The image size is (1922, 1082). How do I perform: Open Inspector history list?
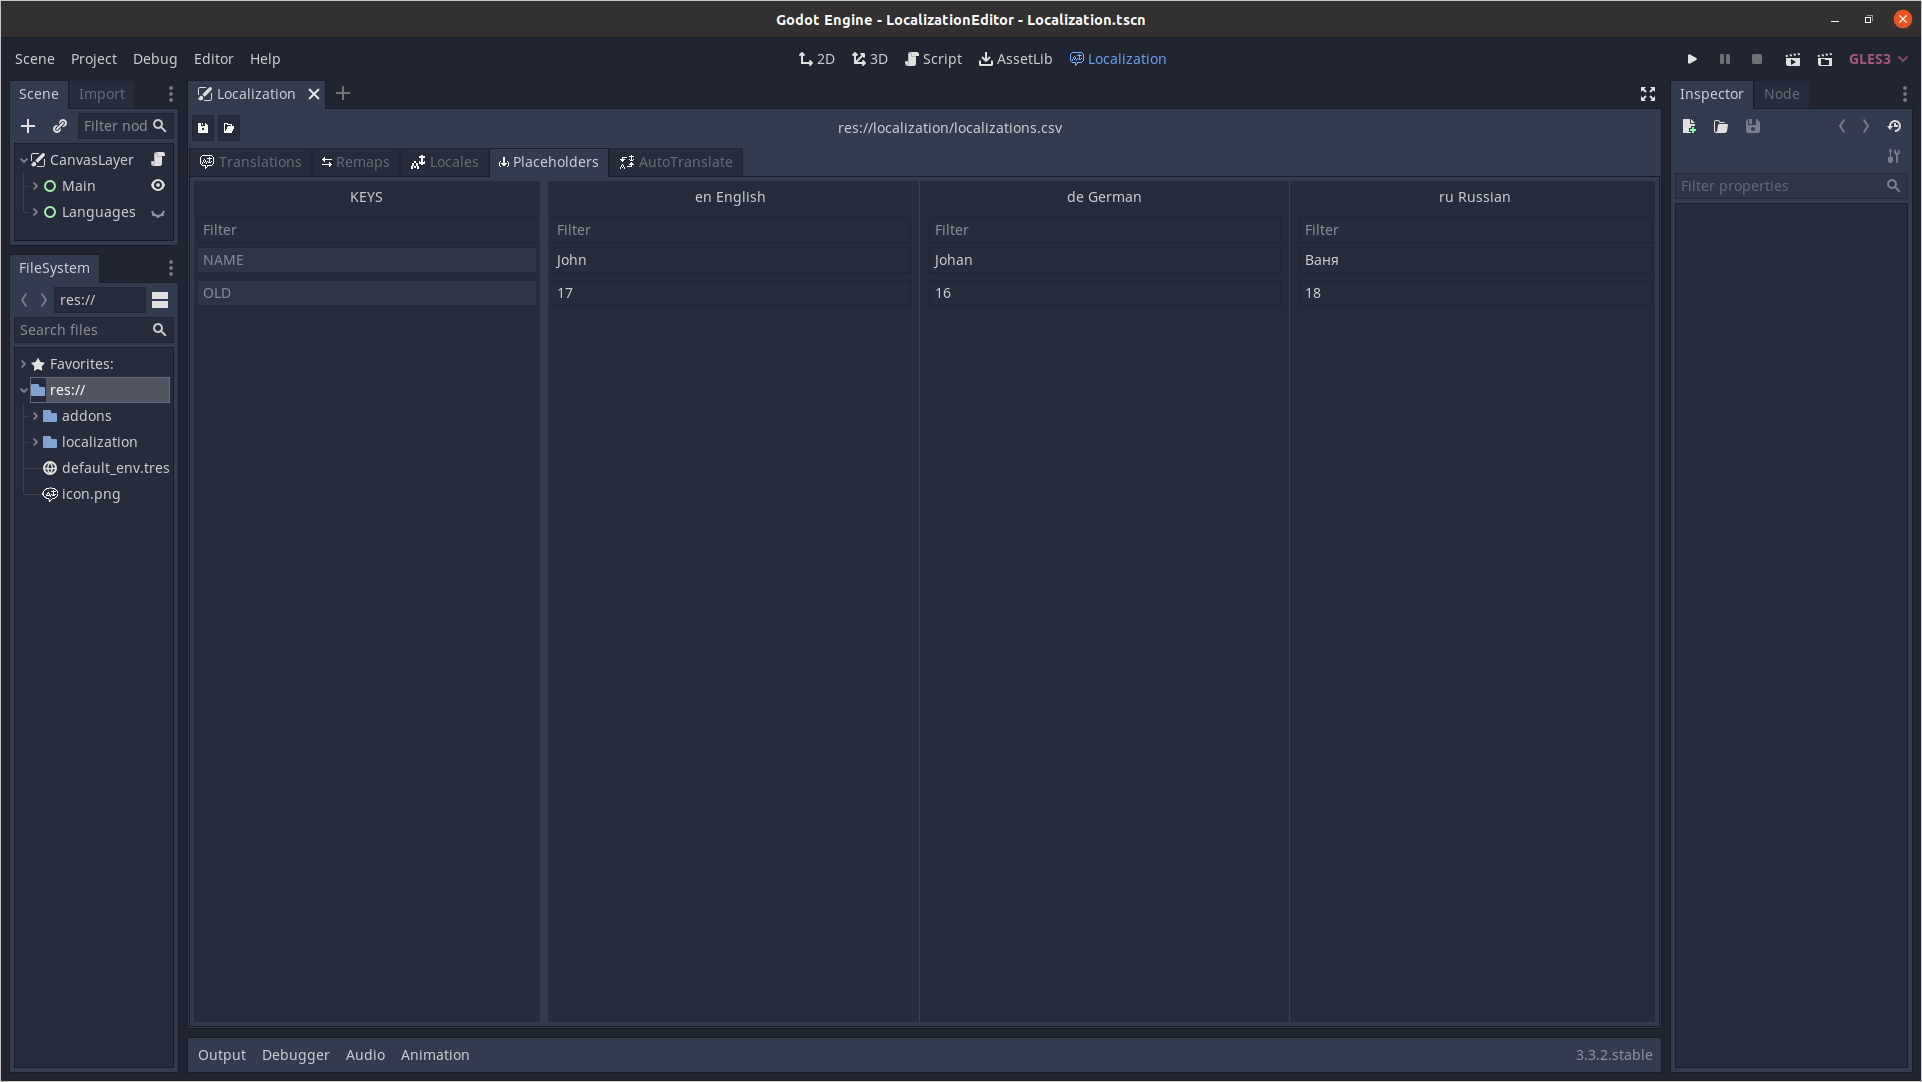(x=1894, y=127)
